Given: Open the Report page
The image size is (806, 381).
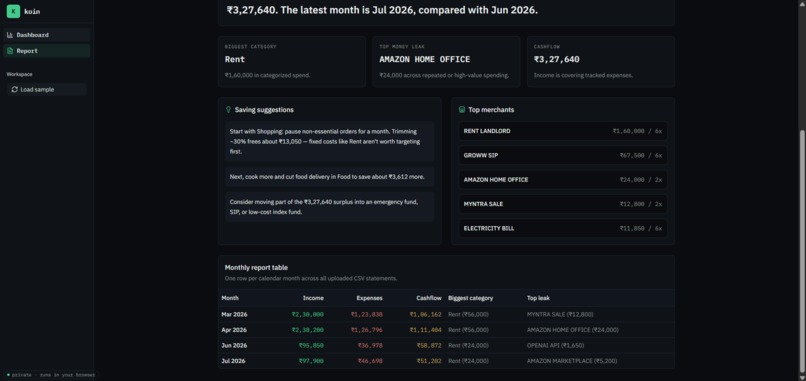Looking at the screenshot, I should coord(47,51).
